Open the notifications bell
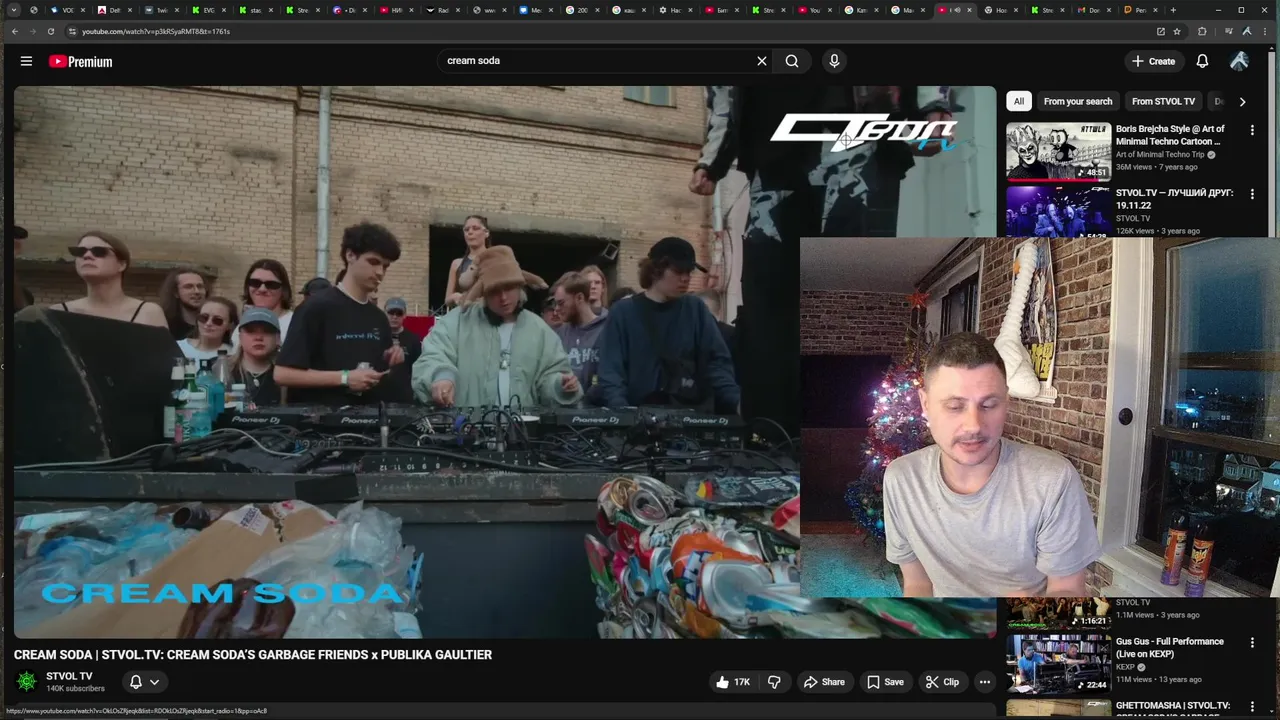This screenshot has width=1280, height=720. coord(1202,61)
